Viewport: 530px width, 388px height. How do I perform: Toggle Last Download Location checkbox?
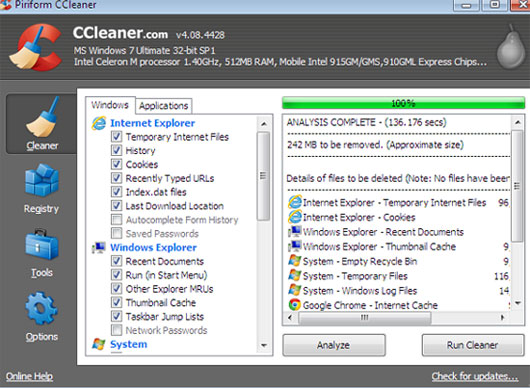[117, 205]
